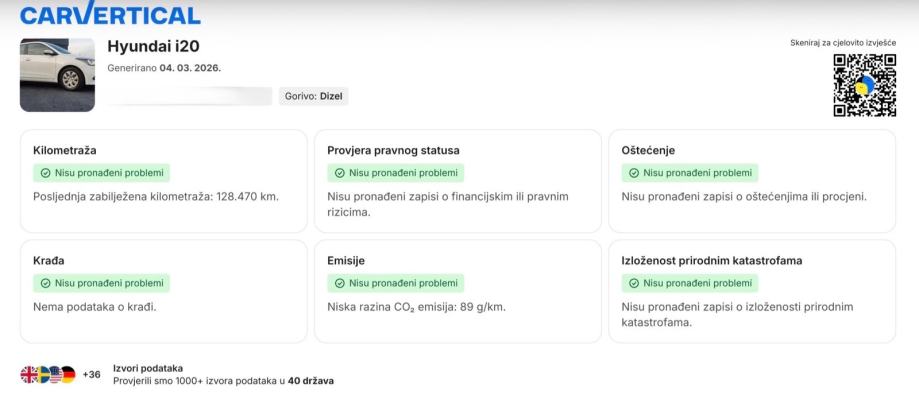Click the German flag icon
Image resolution: width=919 pixels, height=403 pixels.
point(68,375)
